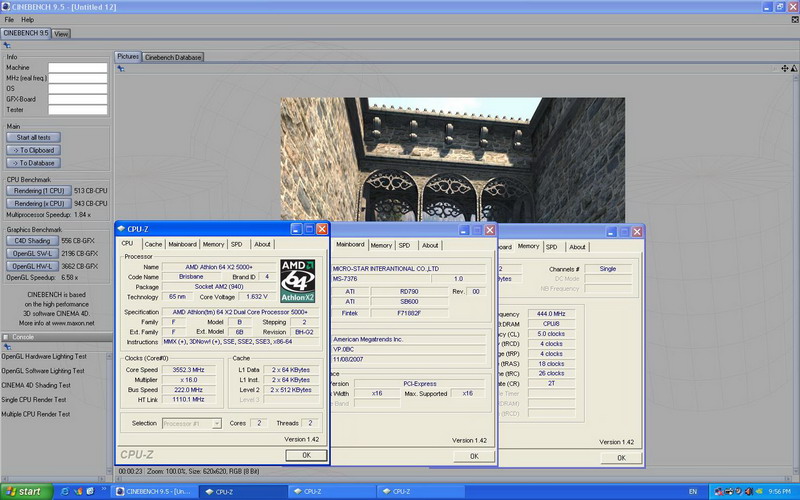Open the Windows Start menu
The height and width of the screenshot is (500, 800).
coord(24,492)
